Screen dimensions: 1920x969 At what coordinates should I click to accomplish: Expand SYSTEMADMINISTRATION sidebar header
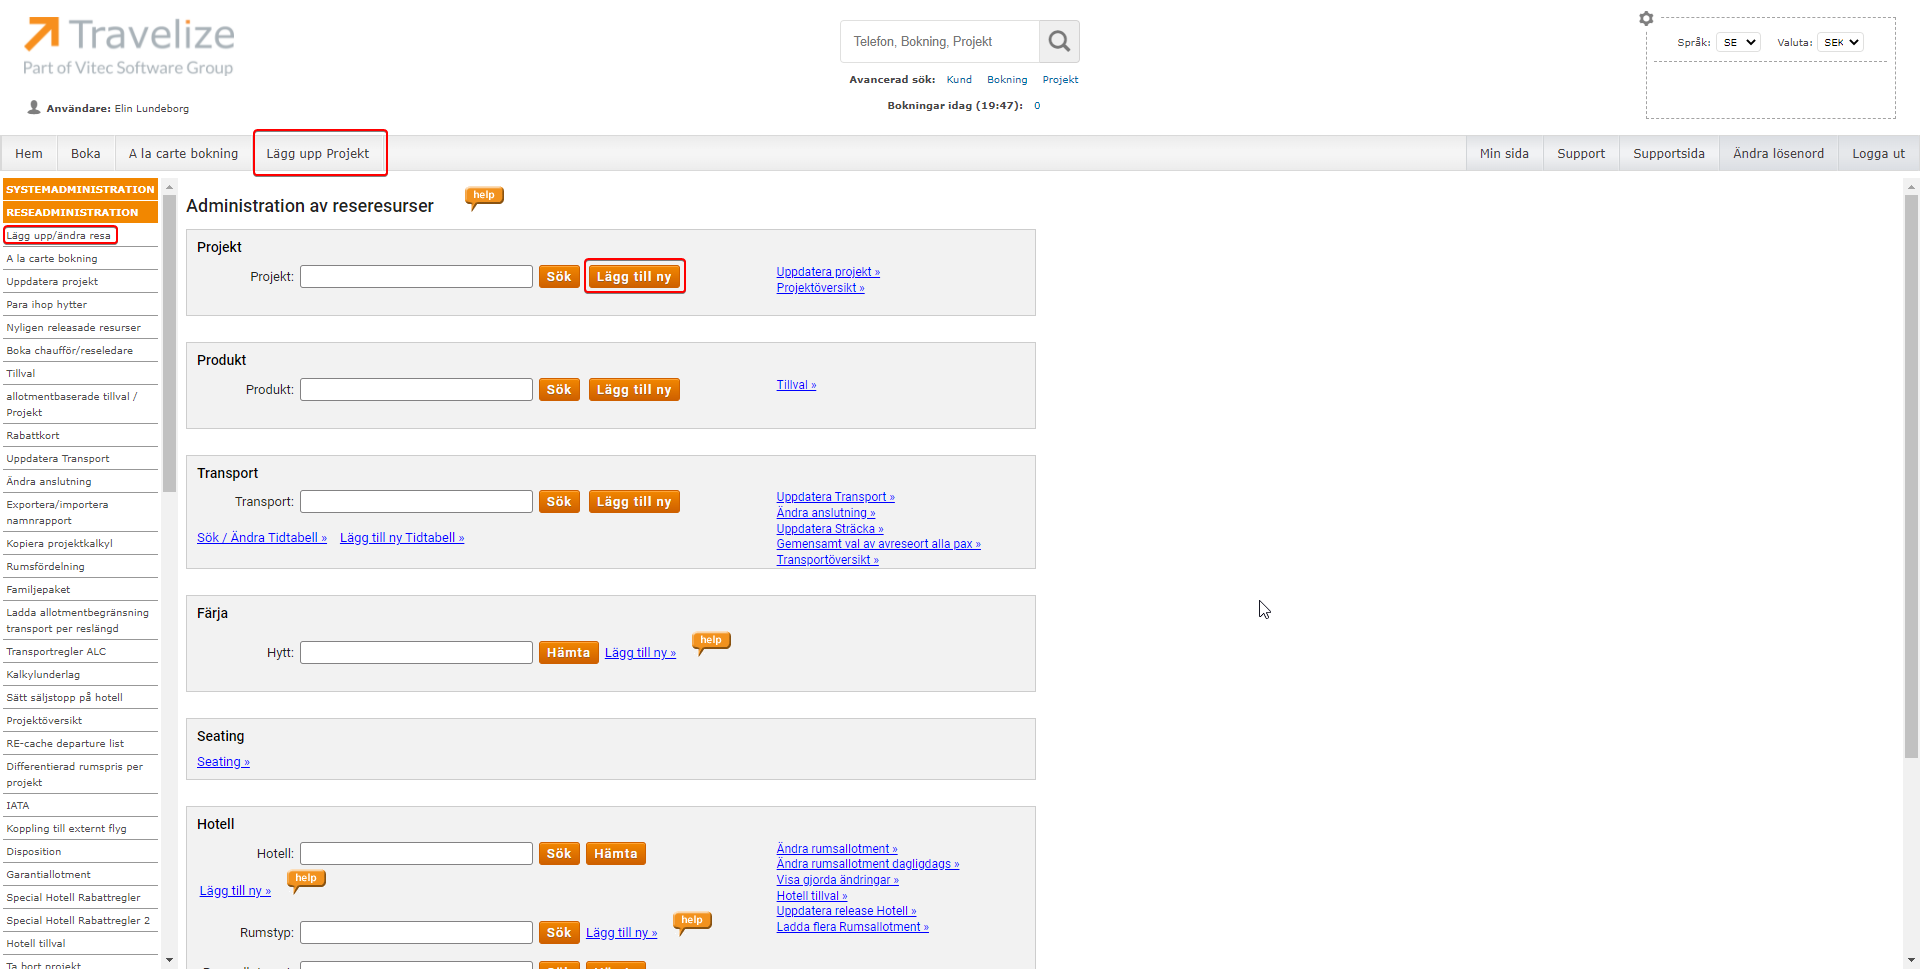80,189
